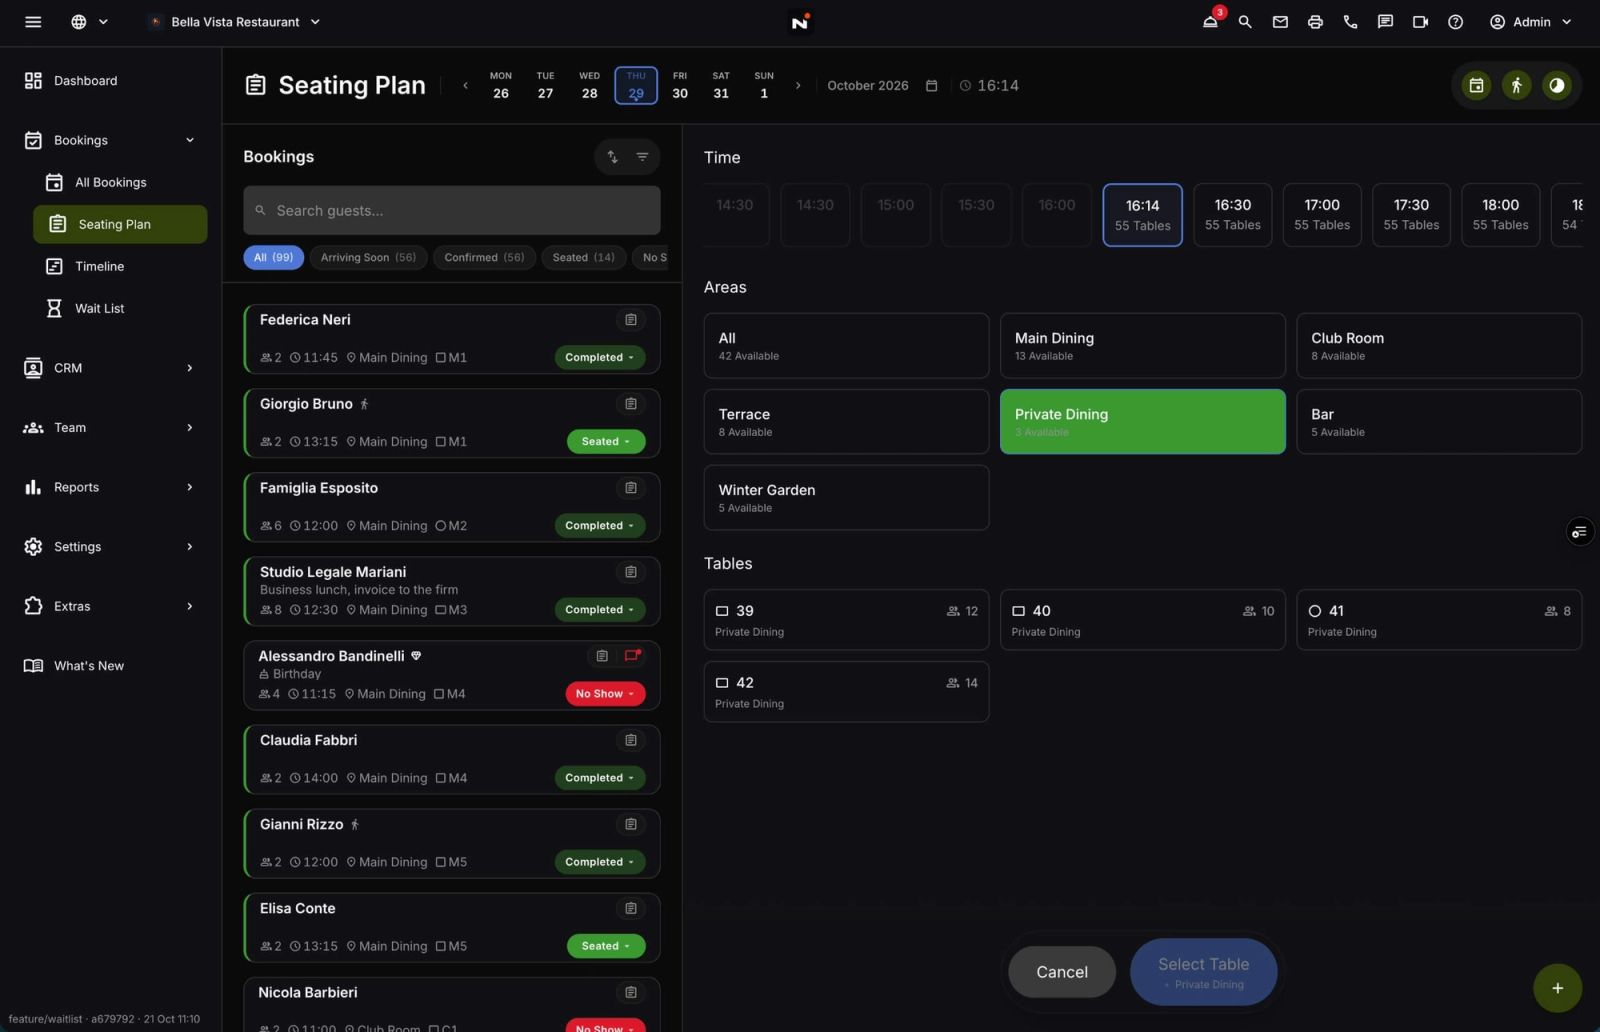Select the Confirmed (56) filter chip
This screenshot has width=1600, height=1032.
(x=484, y=258)
